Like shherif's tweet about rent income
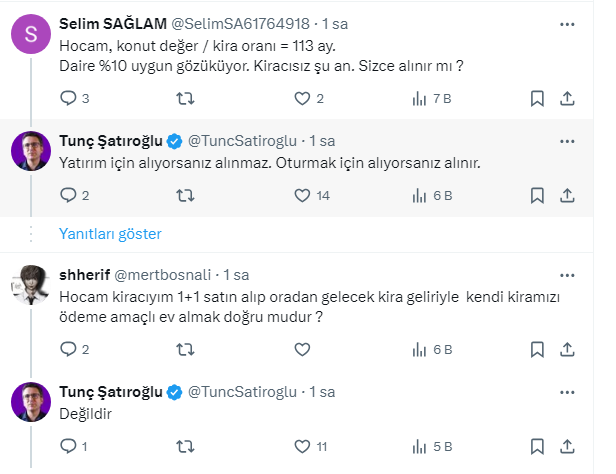 (x=303, y=349)
